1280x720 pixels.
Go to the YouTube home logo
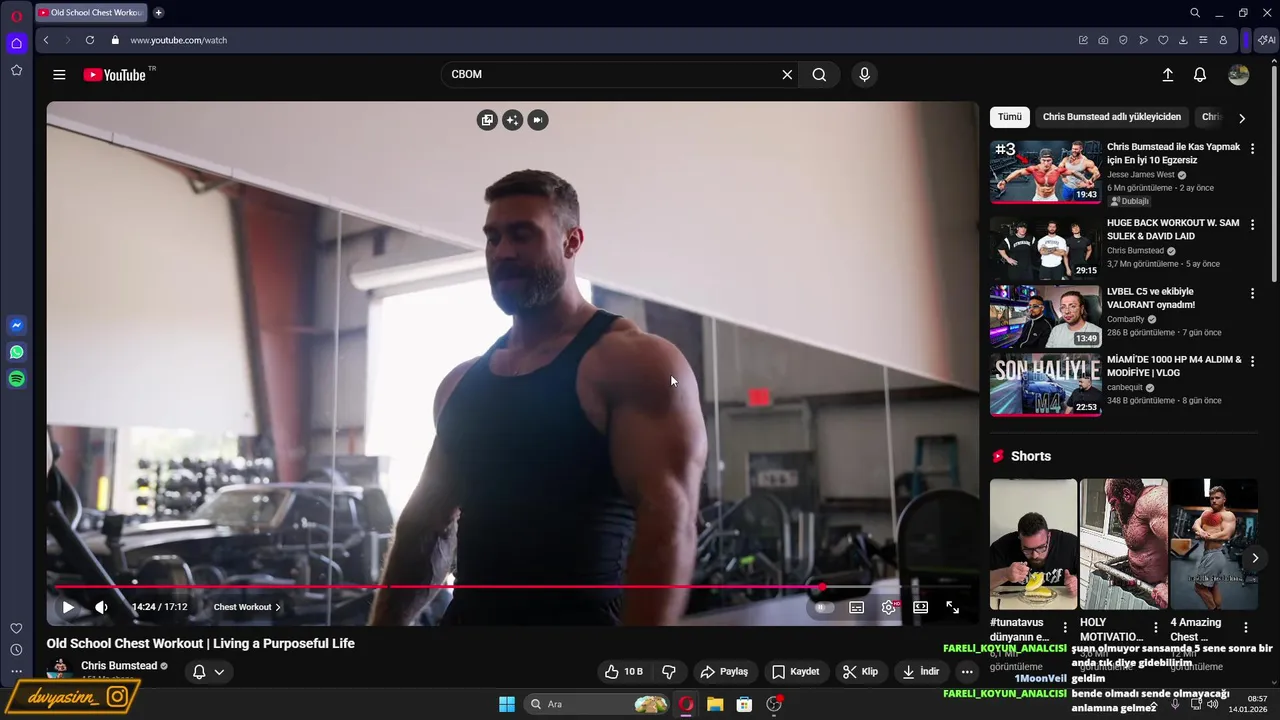(x=115, y=75)
